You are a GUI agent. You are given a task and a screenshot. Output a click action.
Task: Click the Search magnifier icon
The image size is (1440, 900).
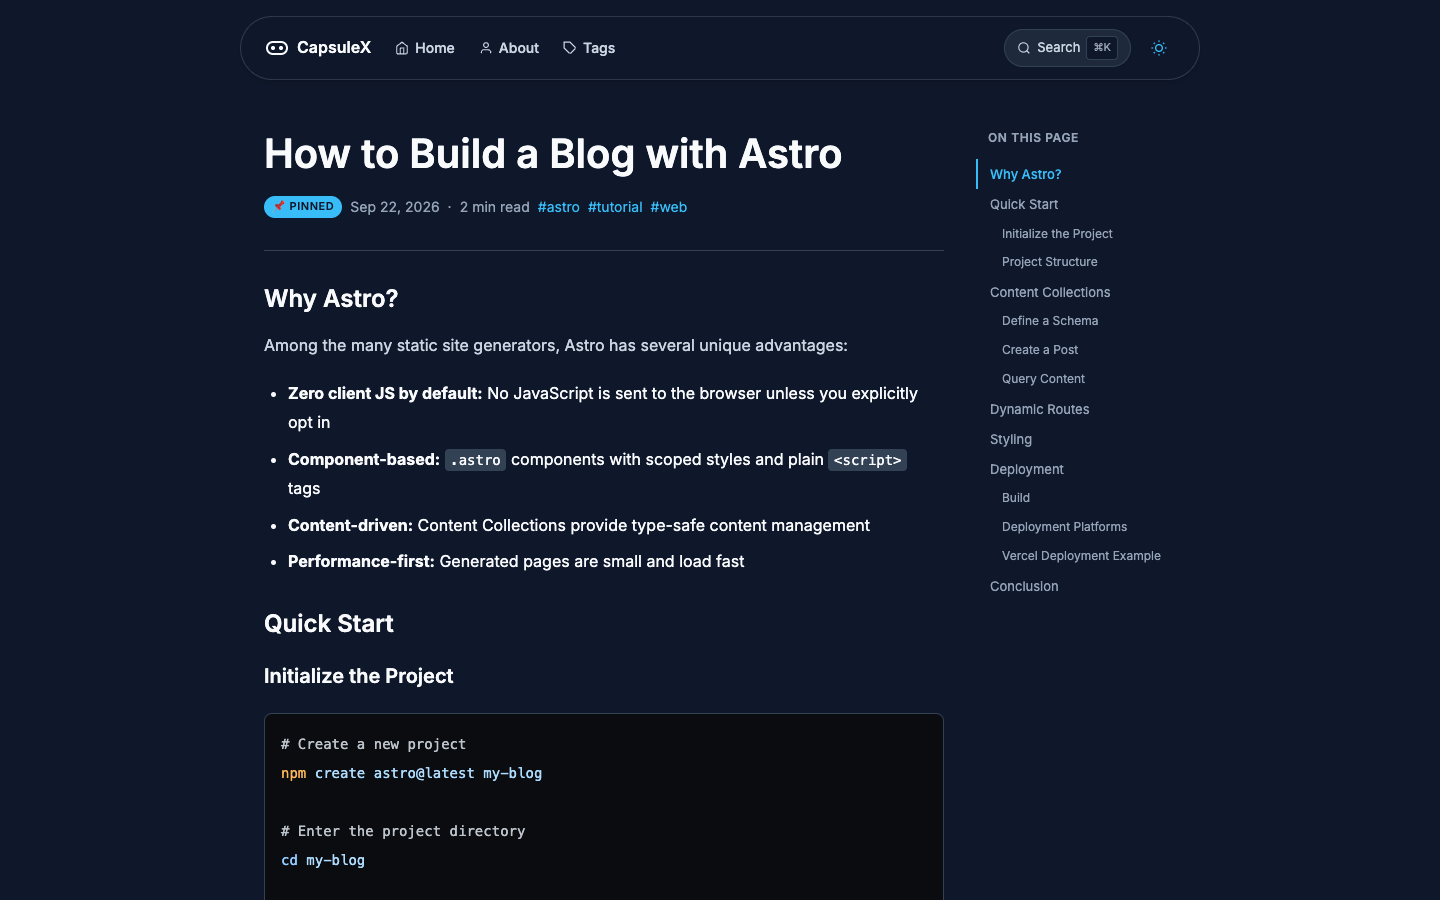pyautogui.click(x=1024, y=48)
